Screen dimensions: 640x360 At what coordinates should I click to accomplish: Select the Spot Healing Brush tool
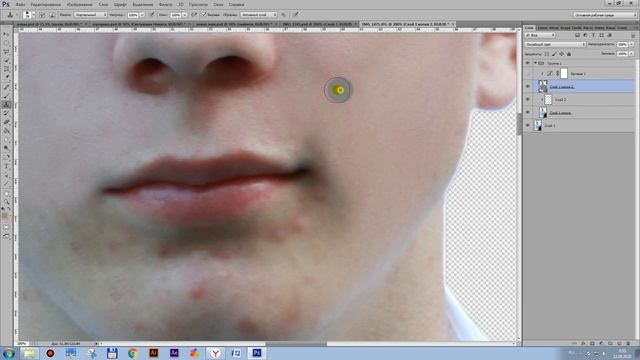tap(7, 87)
